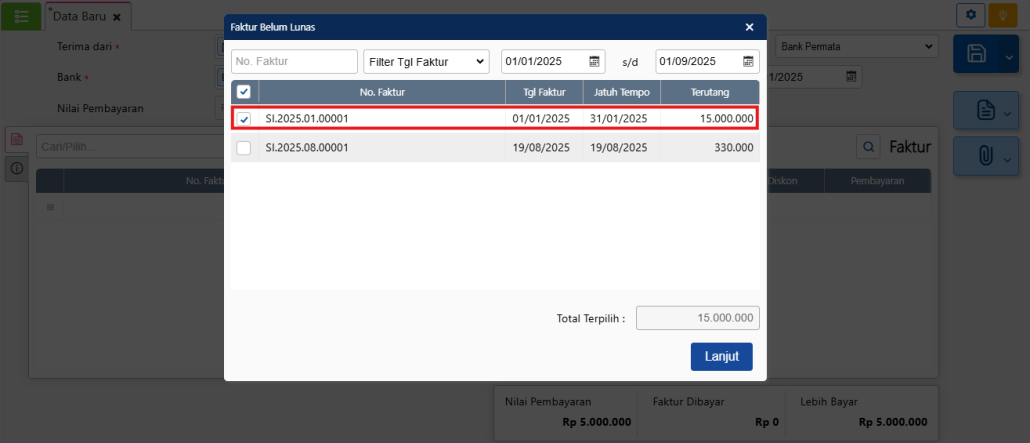Close the Faktur Belum Lunas dialog
This screenshot has width=1030, height=443.
750,27
